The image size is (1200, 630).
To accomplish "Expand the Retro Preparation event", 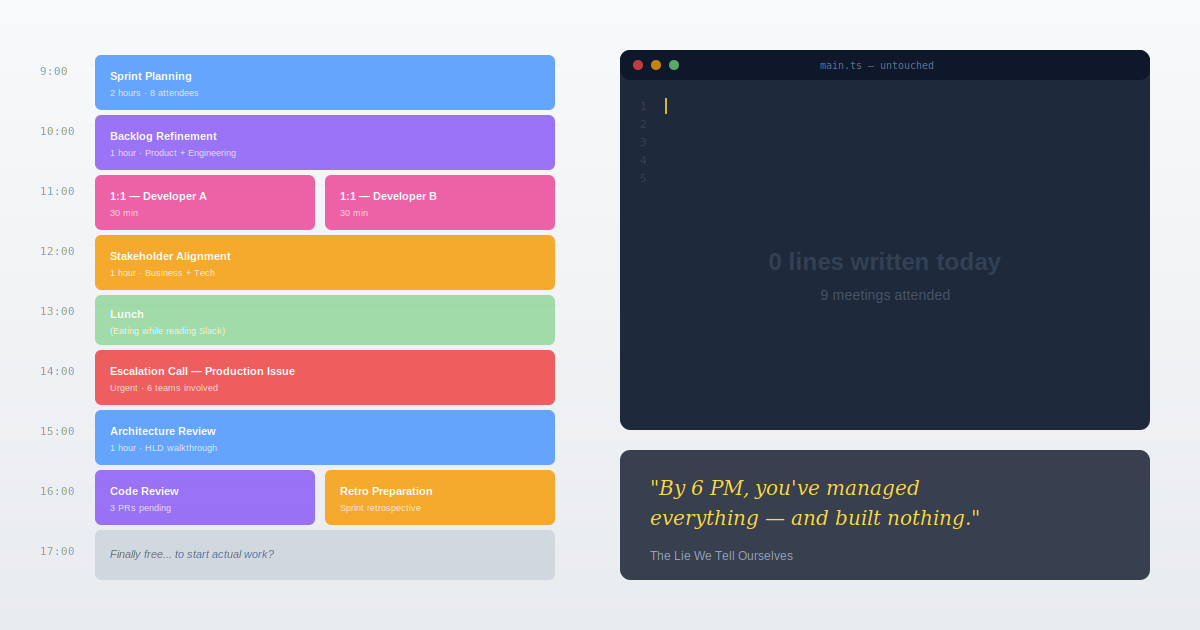I will (x=439, y=497).
